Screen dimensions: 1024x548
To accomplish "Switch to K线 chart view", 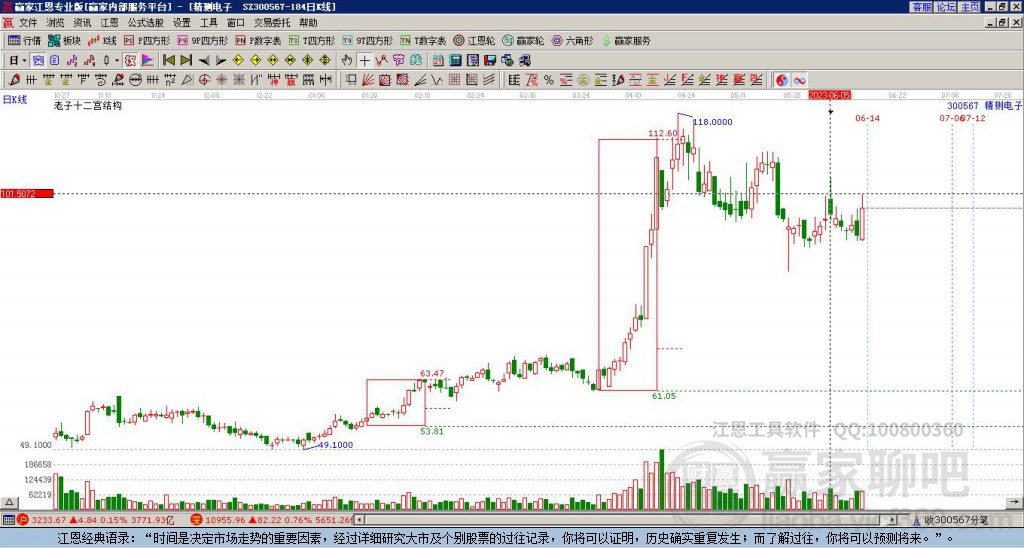I will click(102, 40).
